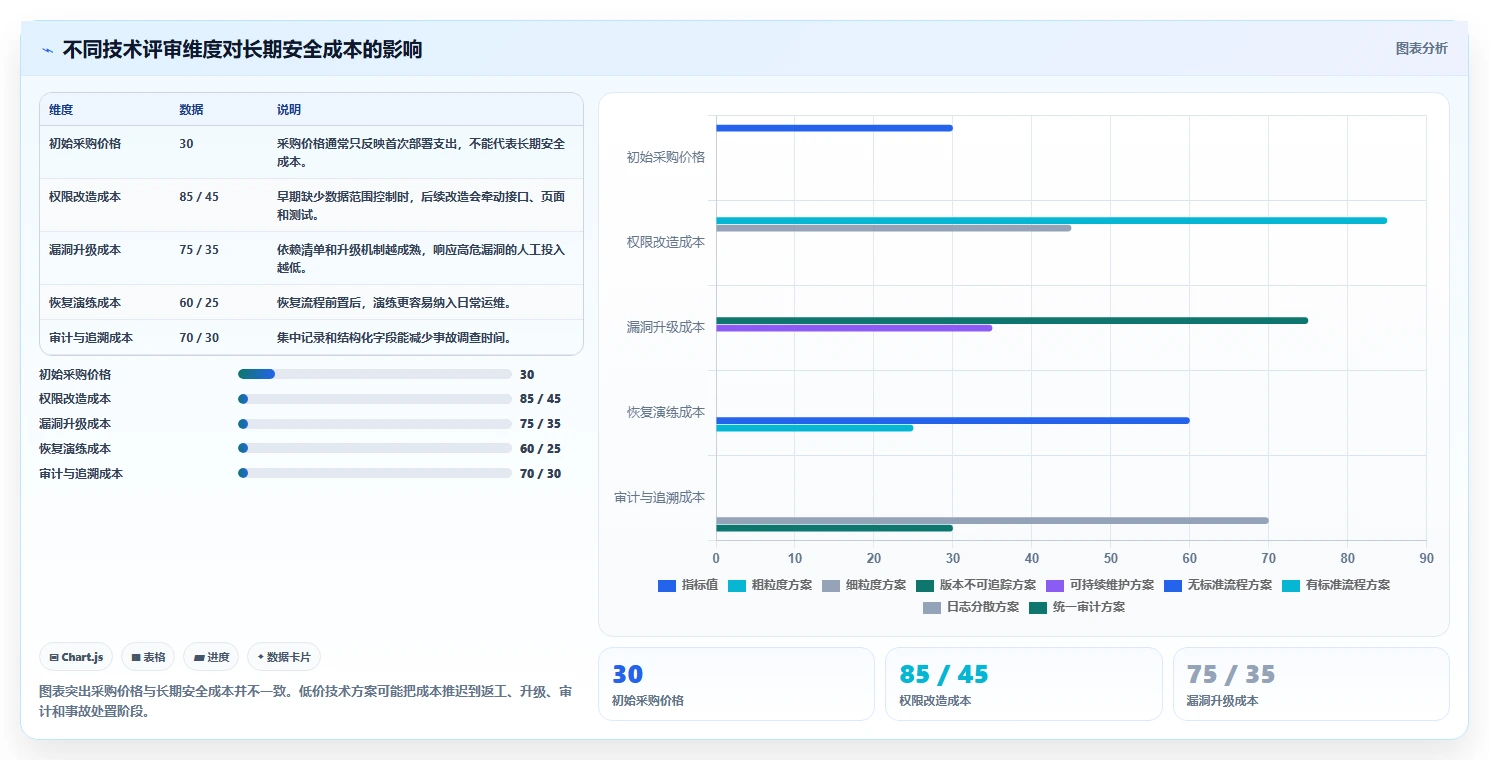
Task: Toggle the 统一审计方案 legend entry
Action: [1077, 607]
